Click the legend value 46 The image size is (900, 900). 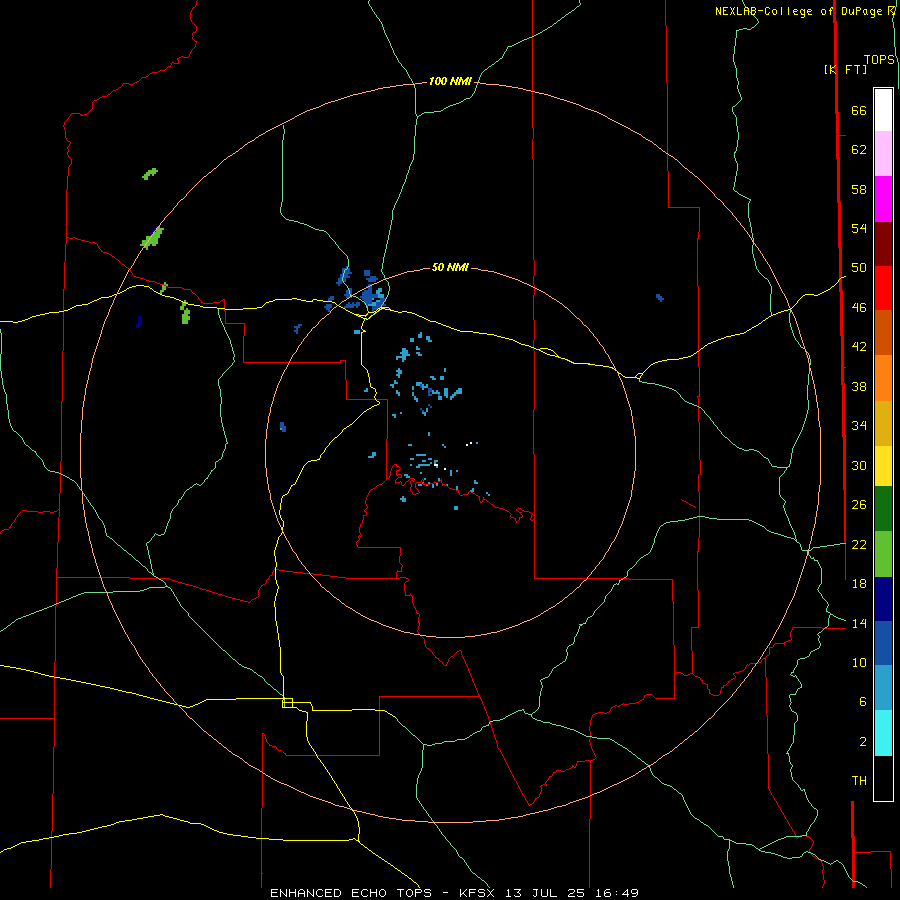(x=859, y=308)
